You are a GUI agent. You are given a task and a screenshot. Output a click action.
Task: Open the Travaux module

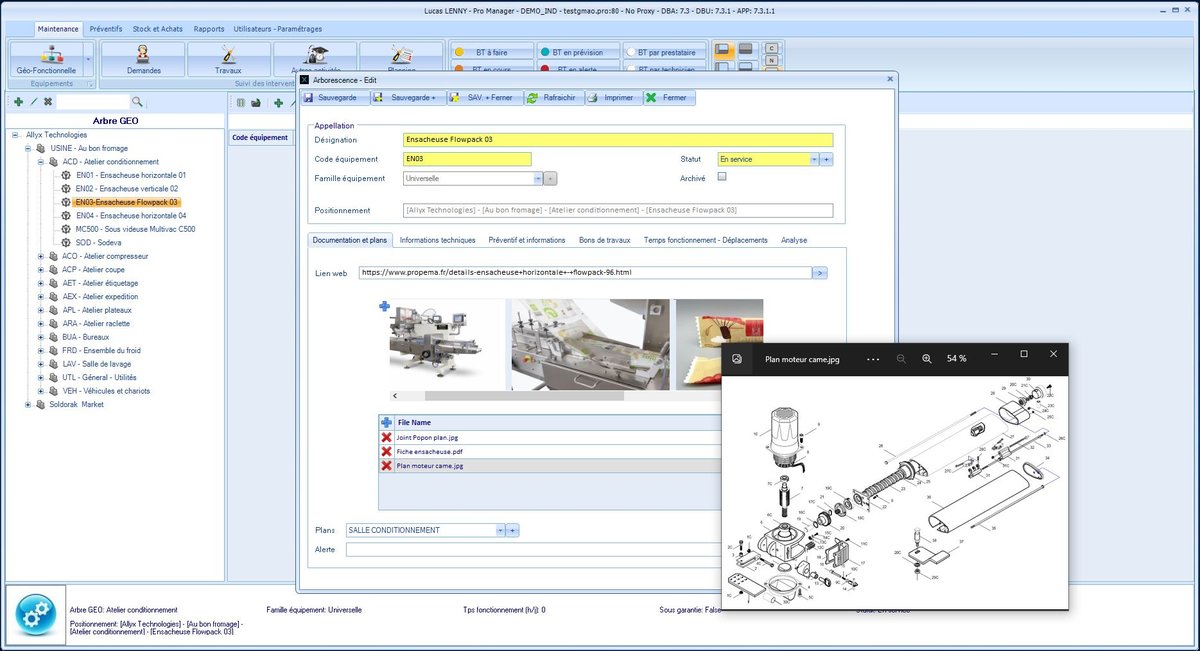tap(228, 60)
